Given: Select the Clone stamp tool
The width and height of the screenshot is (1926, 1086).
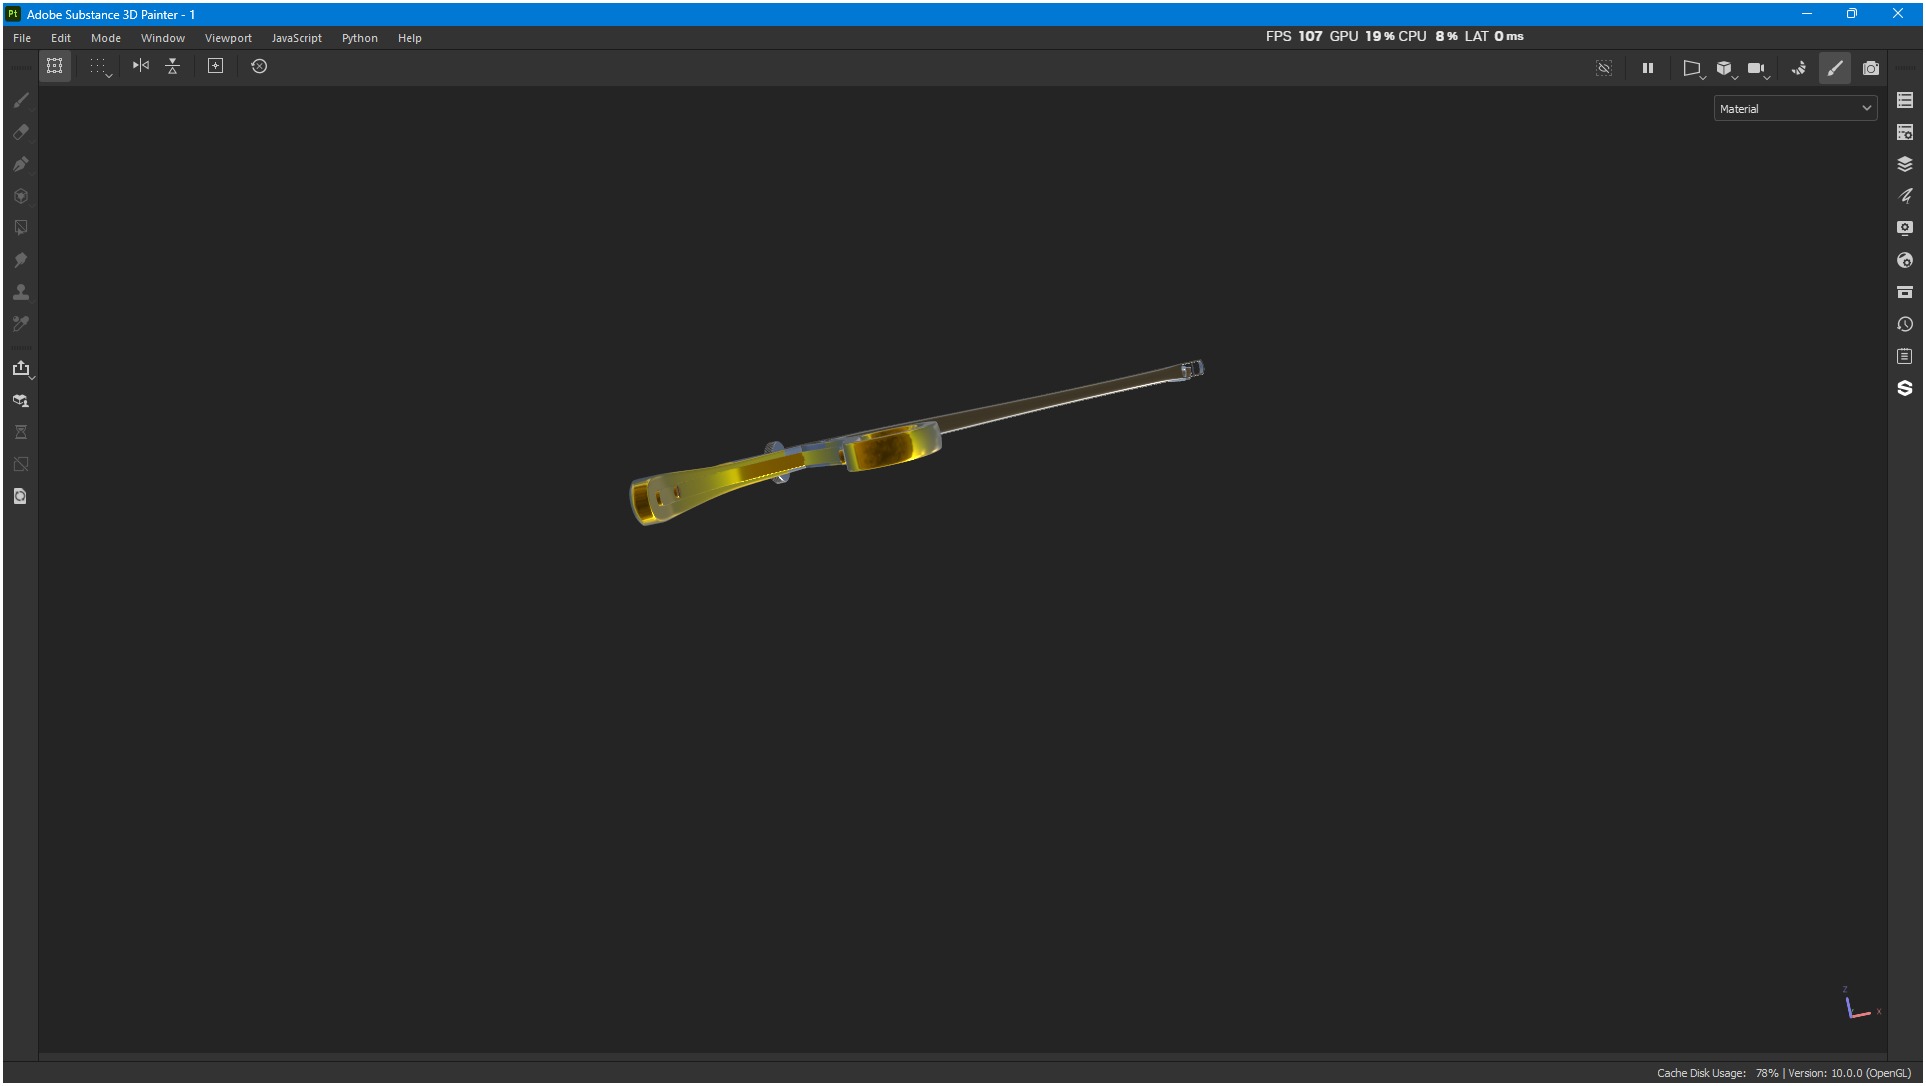Looking at the screenshot, I should (21, 292).
